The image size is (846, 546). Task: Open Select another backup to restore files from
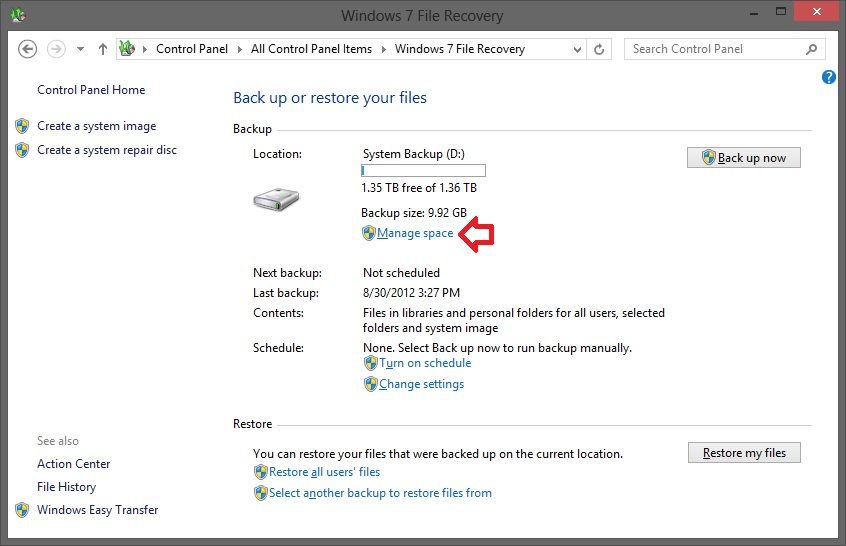click(380, 493)
